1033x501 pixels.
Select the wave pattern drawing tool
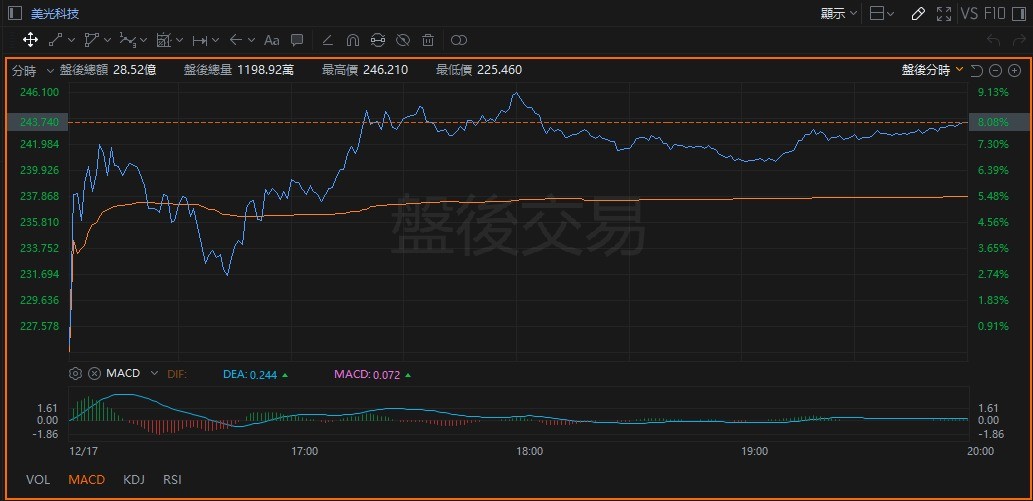pyautogui.click(x=126, y=40)
